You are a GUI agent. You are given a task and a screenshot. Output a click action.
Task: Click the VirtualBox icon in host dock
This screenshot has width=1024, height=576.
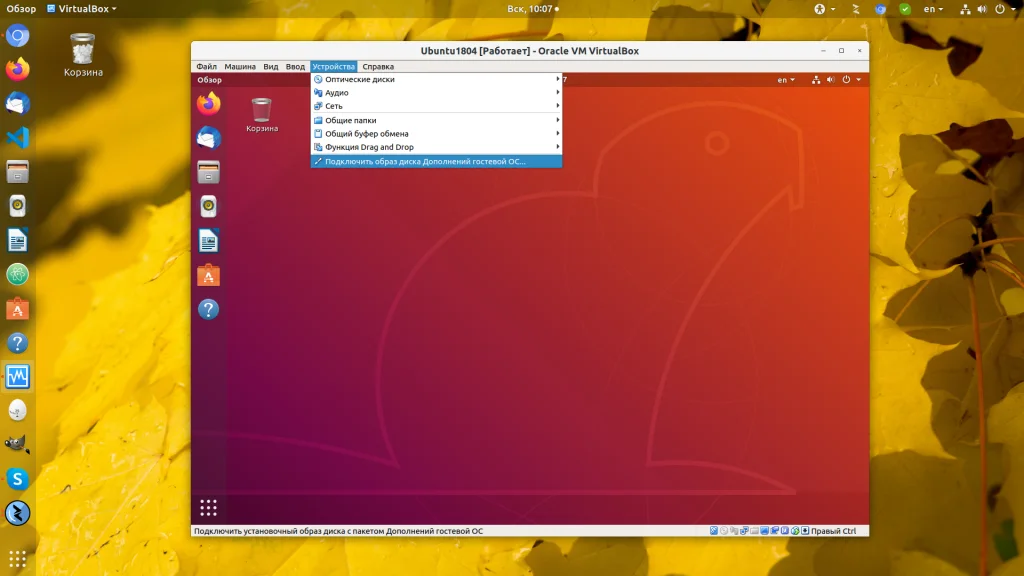click(x=18, y=377)
